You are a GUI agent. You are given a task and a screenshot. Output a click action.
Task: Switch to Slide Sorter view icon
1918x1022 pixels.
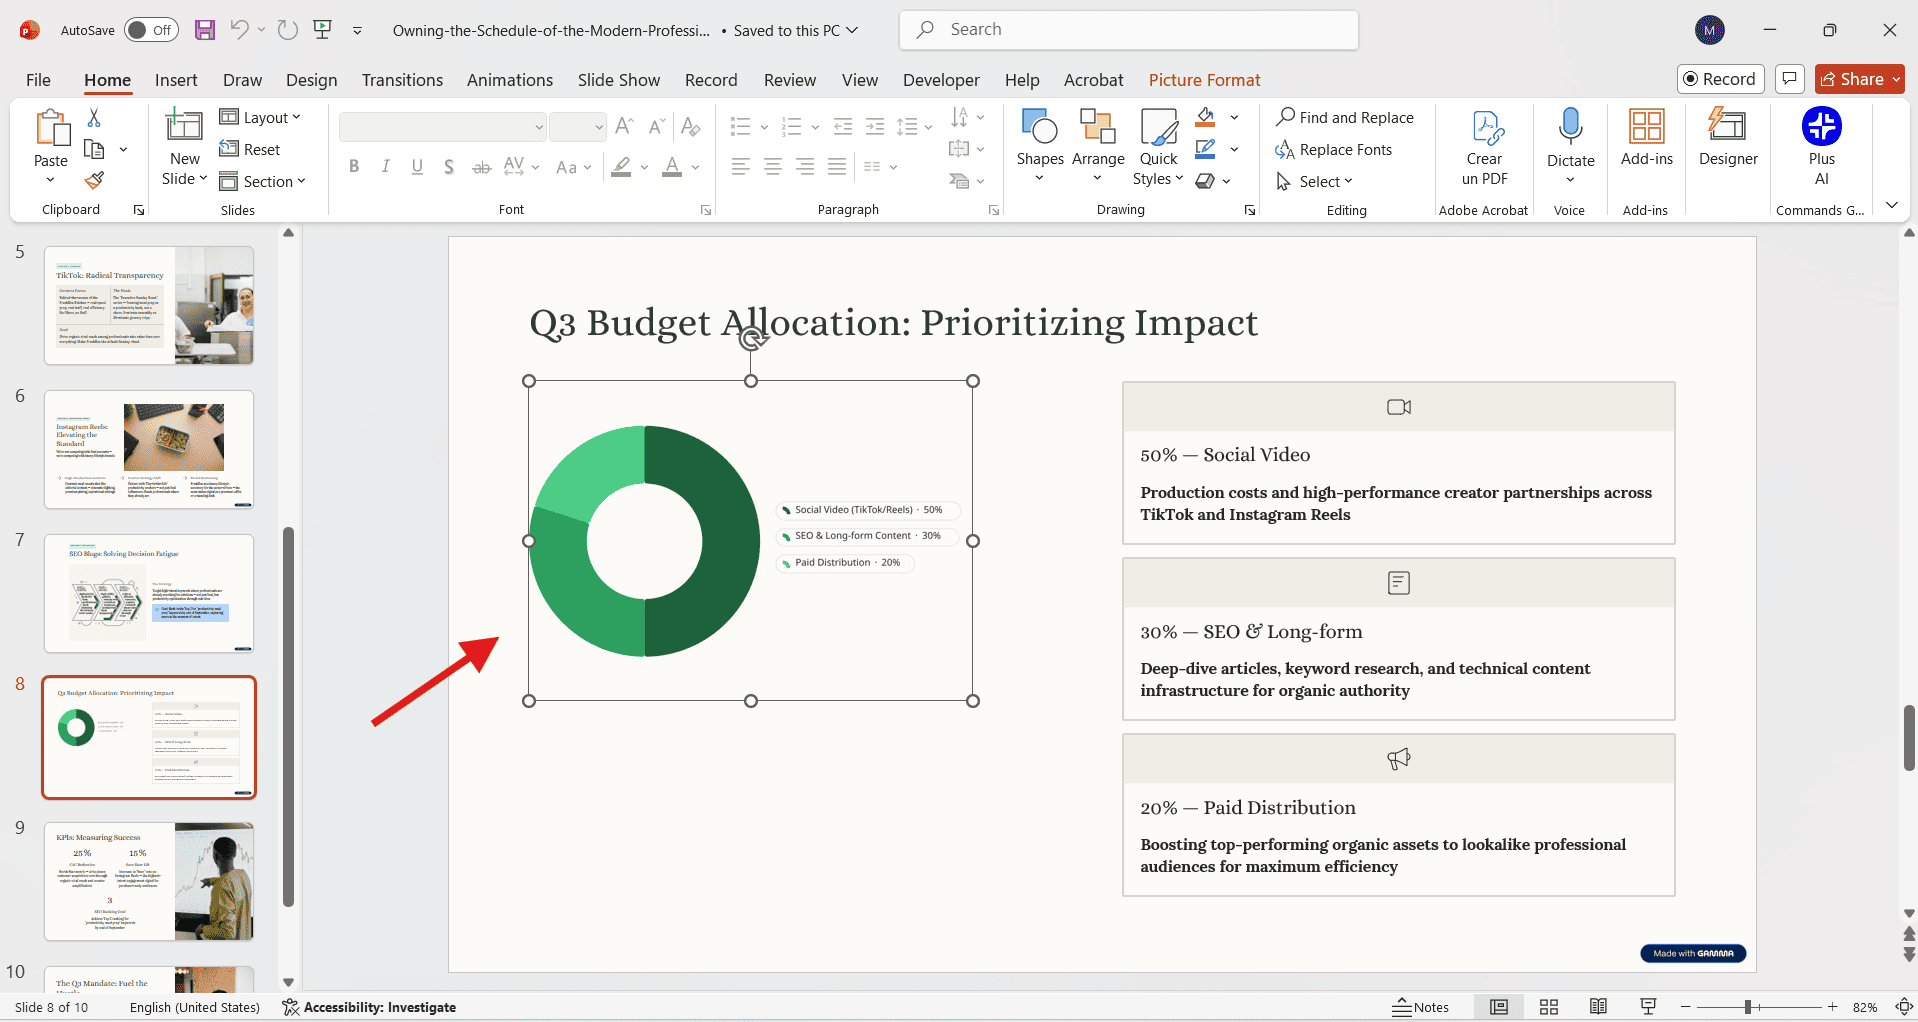coord(1549,1007)
